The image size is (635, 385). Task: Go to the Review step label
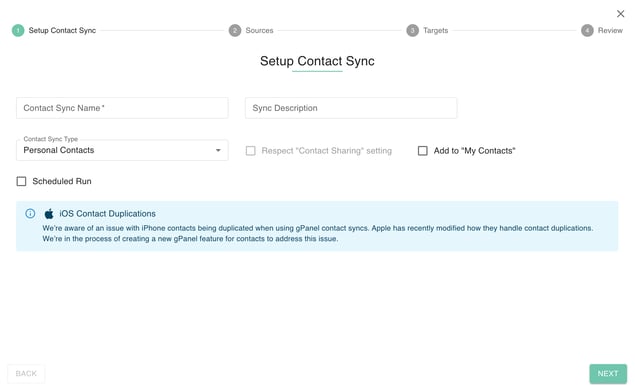pyautogui.click(x=610, y=30)
